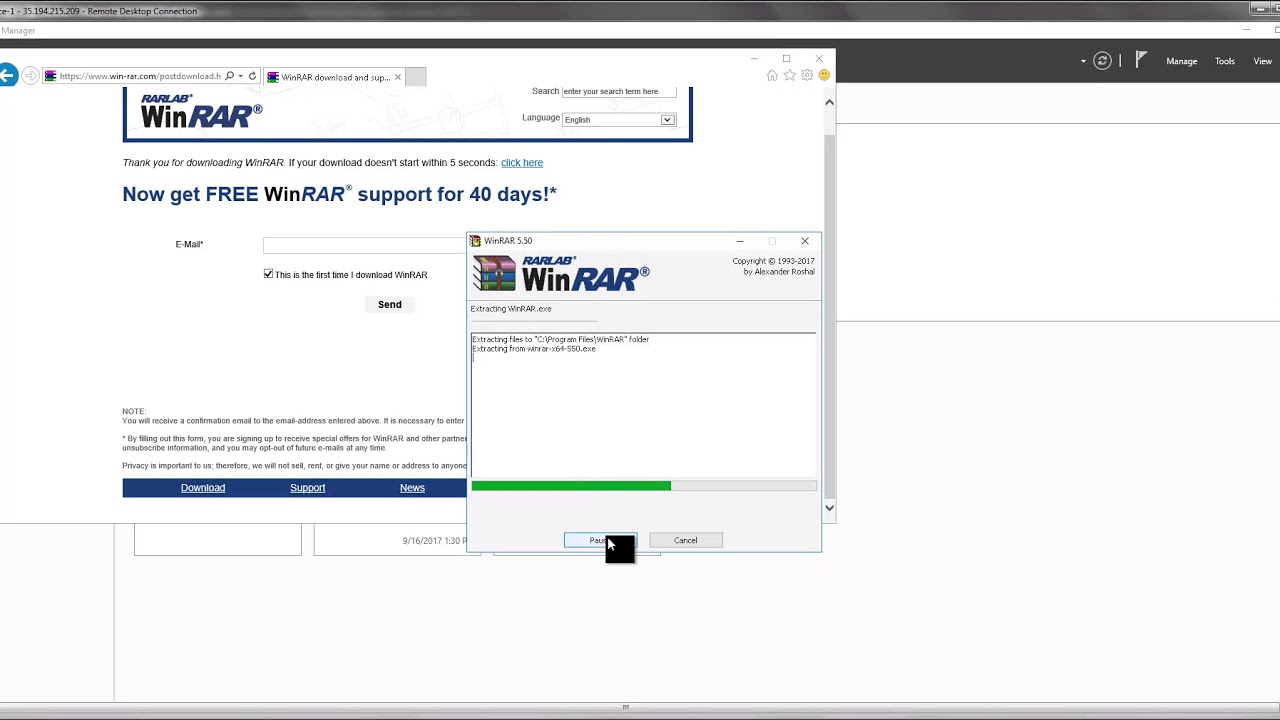Viewport: 1280px width, 720px height.
Task: Click 'Extracting files to C:\Program Files\WinRAR' line
Action: coord(561,339)
